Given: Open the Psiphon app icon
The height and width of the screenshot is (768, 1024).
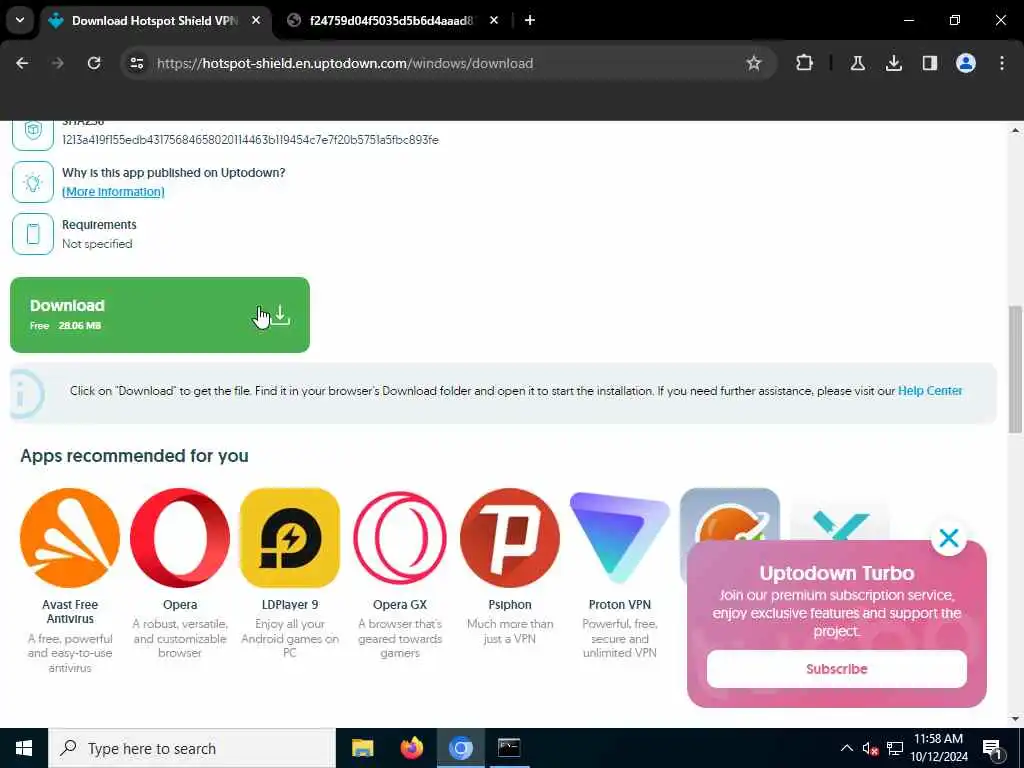Looking at the screenshot, I should [510, 538].
